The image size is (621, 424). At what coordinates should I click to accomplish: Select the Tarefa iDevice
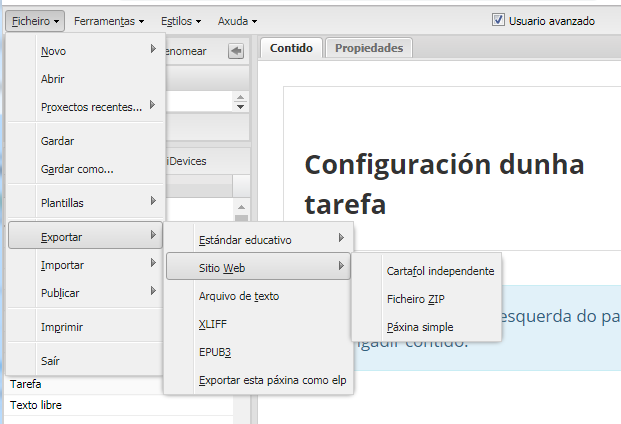(119, 384)
